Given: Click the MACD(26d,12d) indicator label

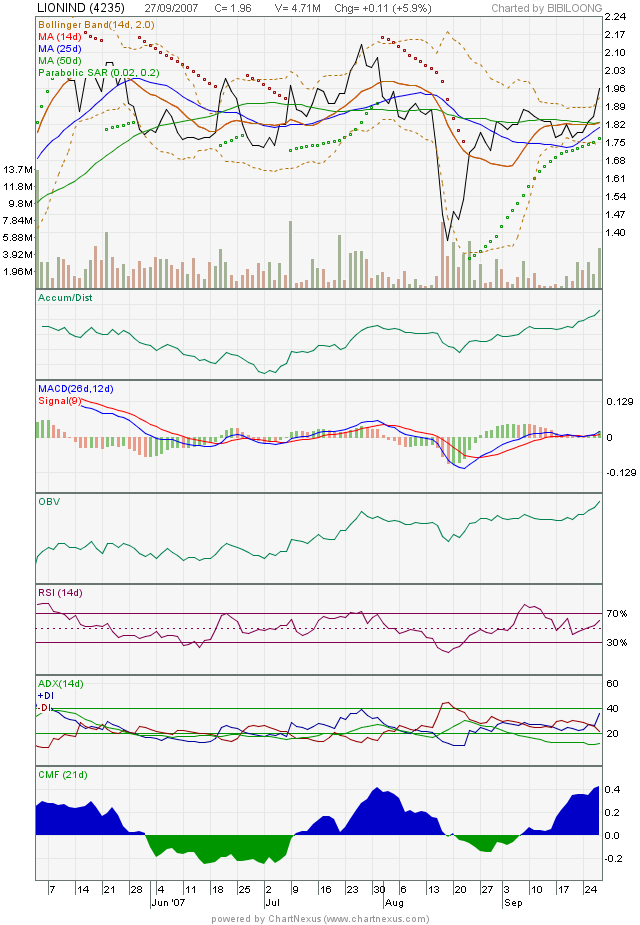Looking at the screenshot, I should (x=75, y=389).
